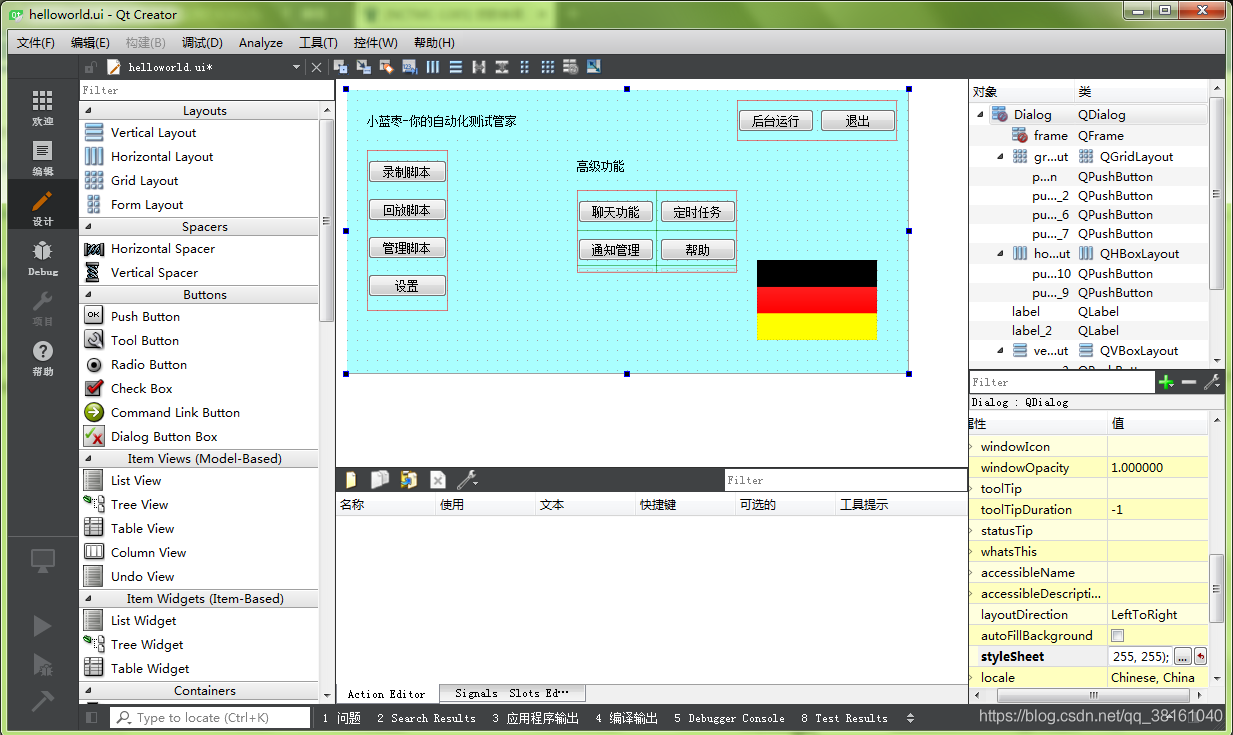Switch to the Signals Slots Editor tab
Viewport: 1233px width, 735px height.
tap(512, 693)
